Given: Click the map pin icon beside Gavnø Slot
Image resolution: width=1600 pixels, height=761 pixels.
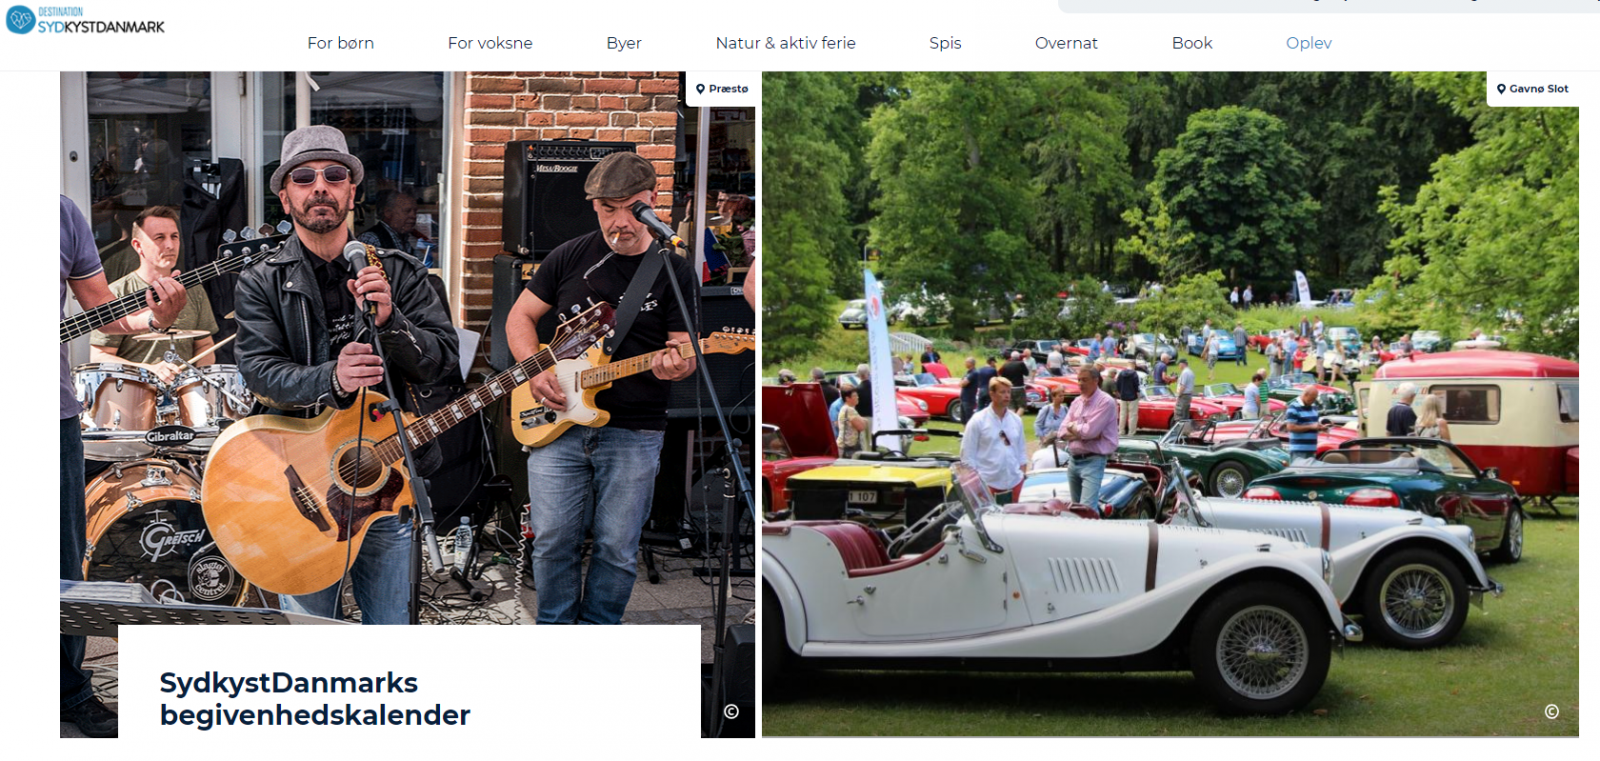Looking at the screenshot, I should click(x=1501, y=89).
